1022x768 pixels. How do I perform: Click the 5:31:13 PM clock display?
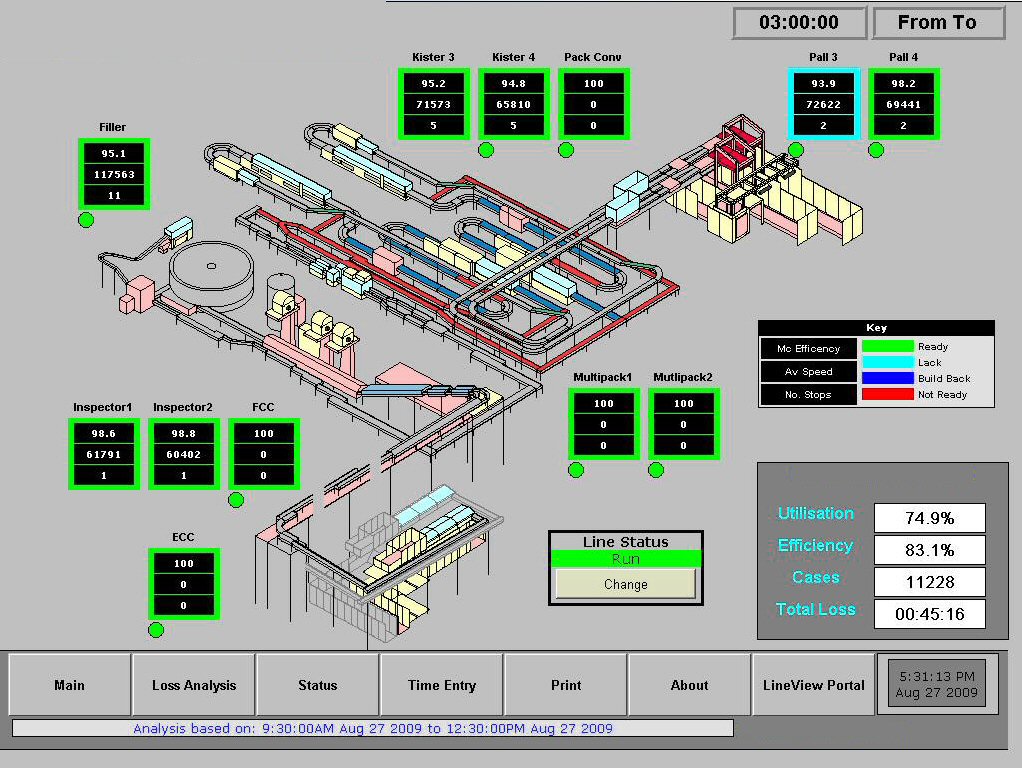(x=937, y=685)
